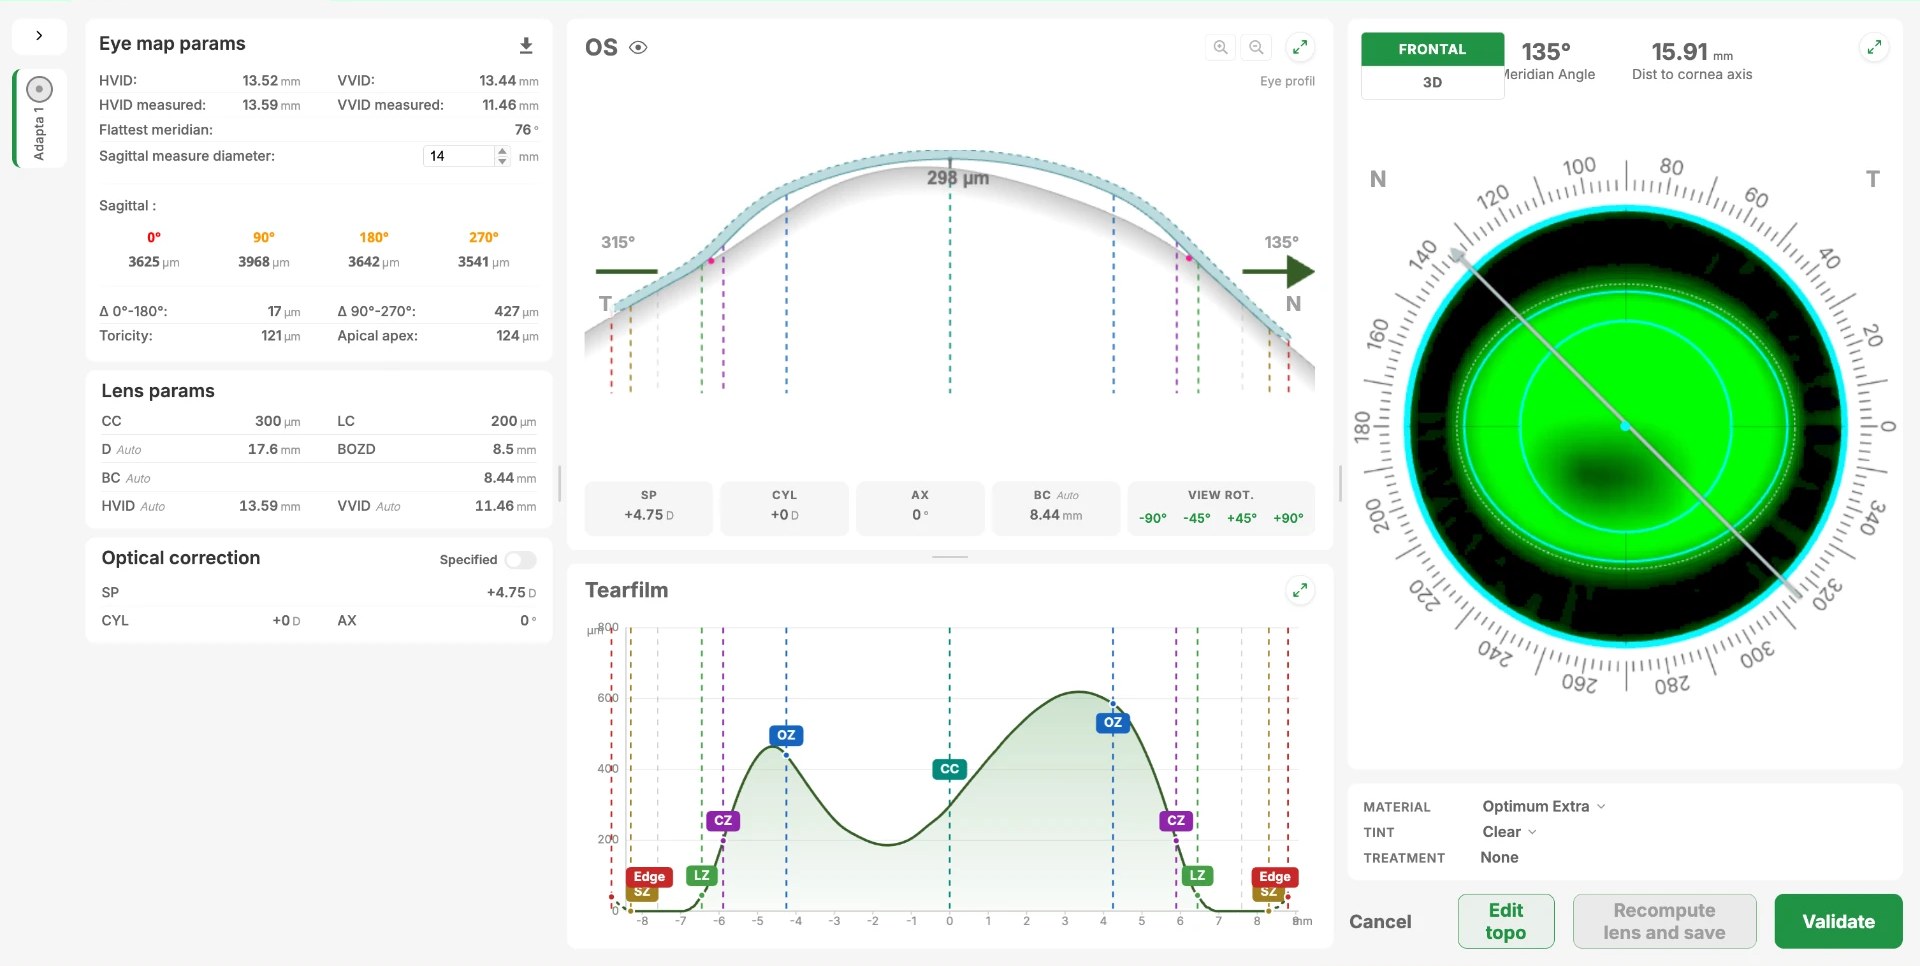Image resolution: width=1920 pixels, height=966 pixels.
Task: Expand the collapsed left sidebar chevron
Action: [x=39, y=36]
